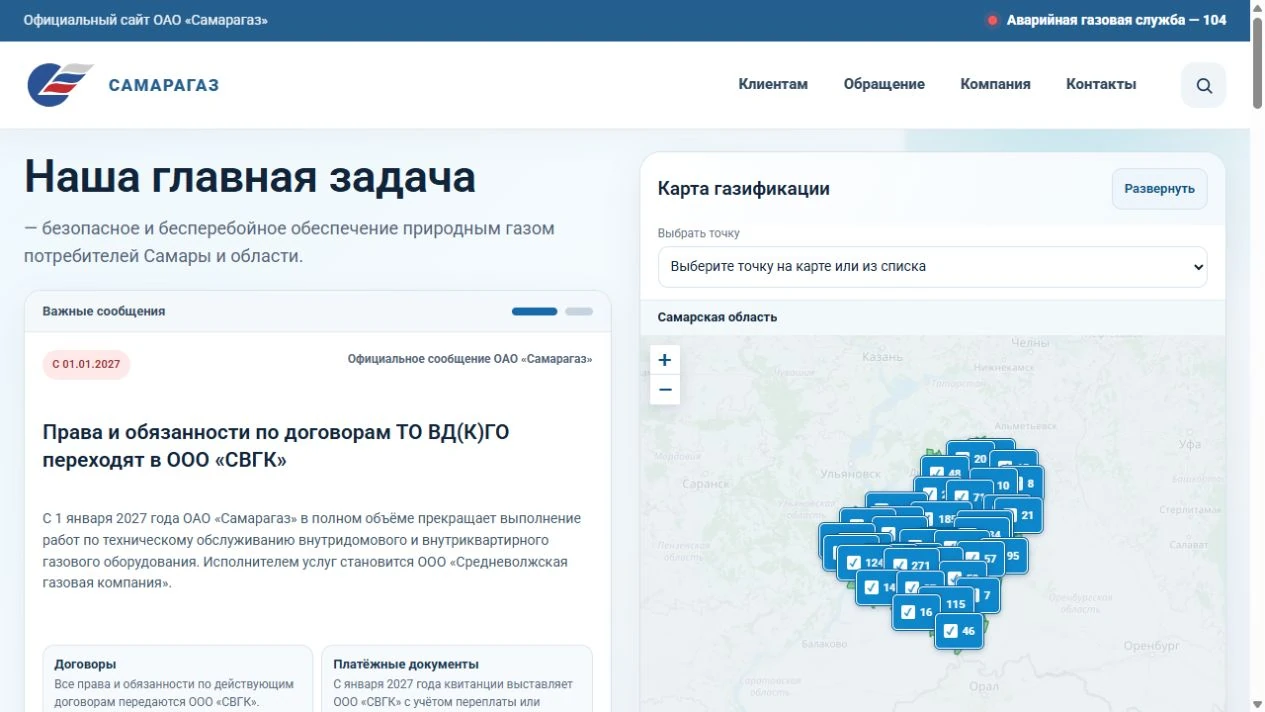The height and width of the screenshot is (712, 1265).
Task: Click Официальный сайт ОАО «Самарагаз» text
Action: click(x=146, y=20)
